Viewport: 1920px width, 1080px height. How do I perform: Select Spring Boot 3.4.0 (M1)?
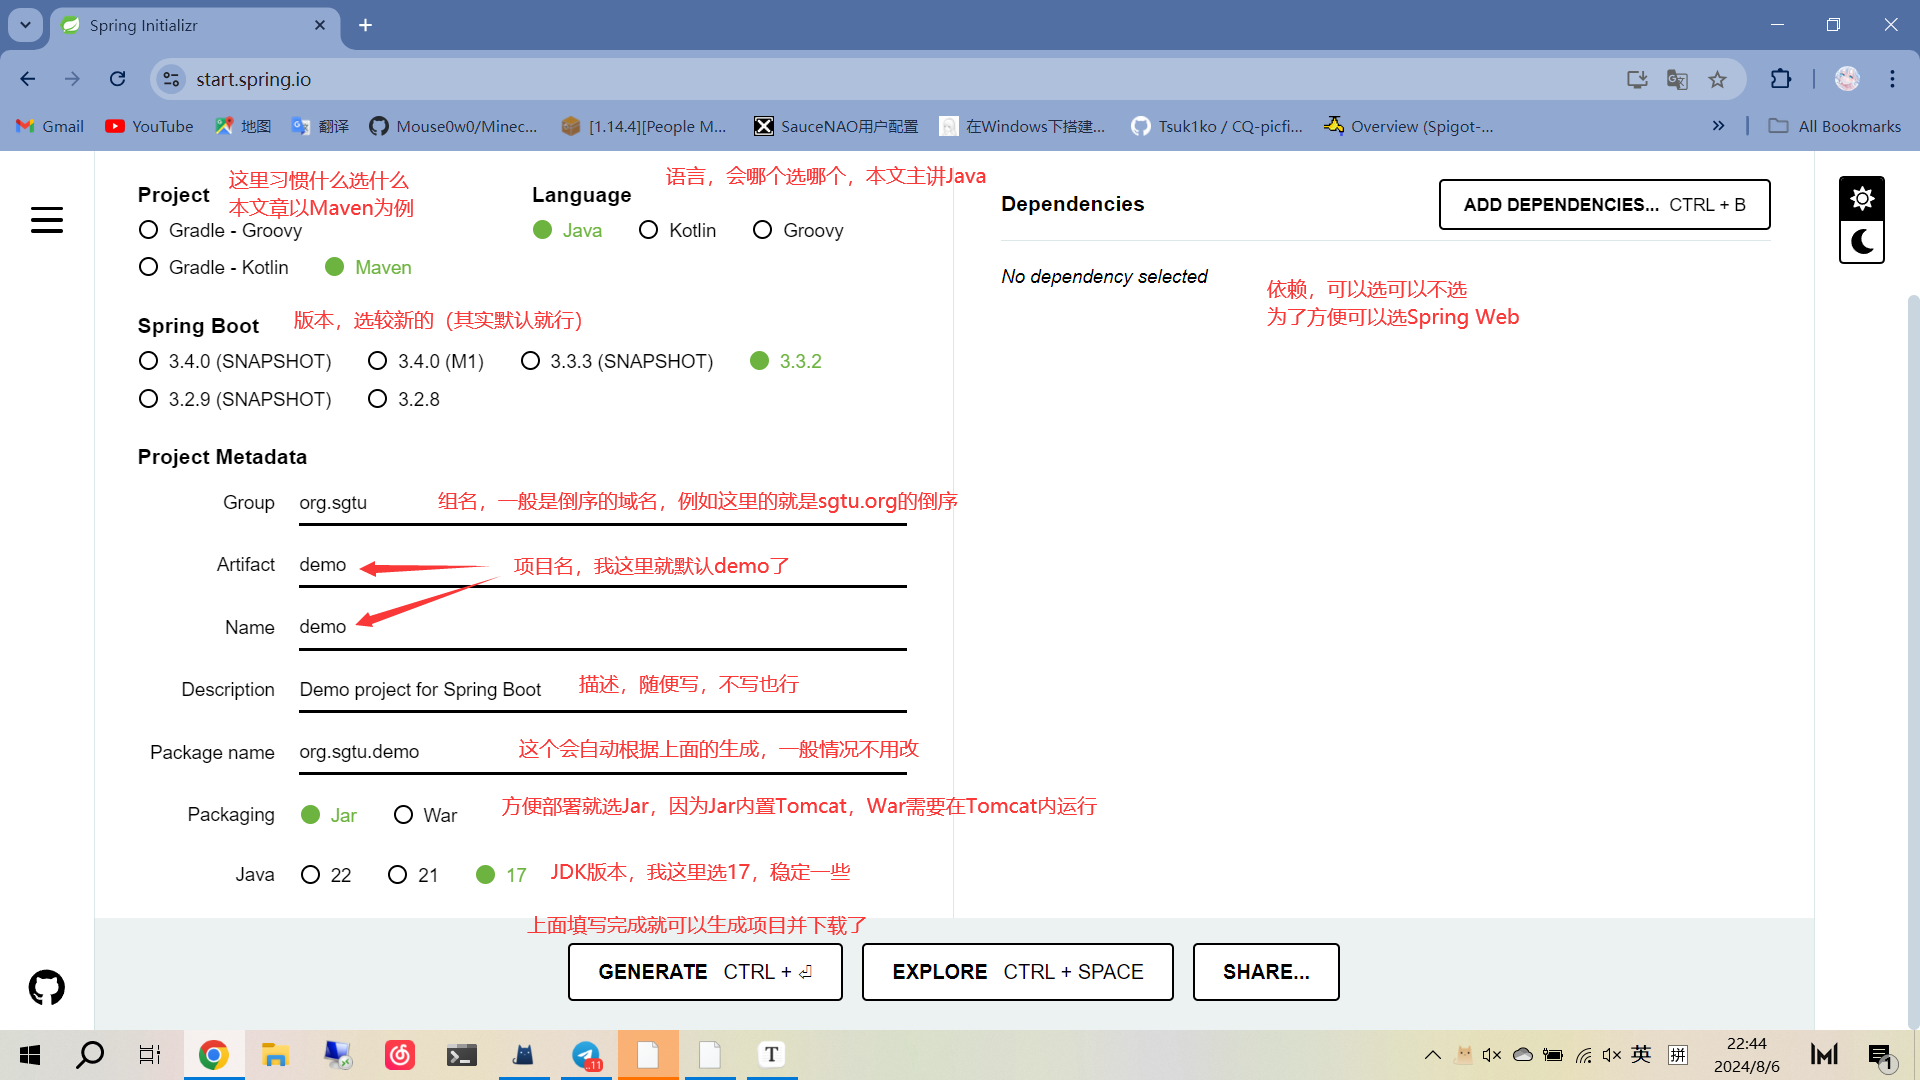[426, 361]
